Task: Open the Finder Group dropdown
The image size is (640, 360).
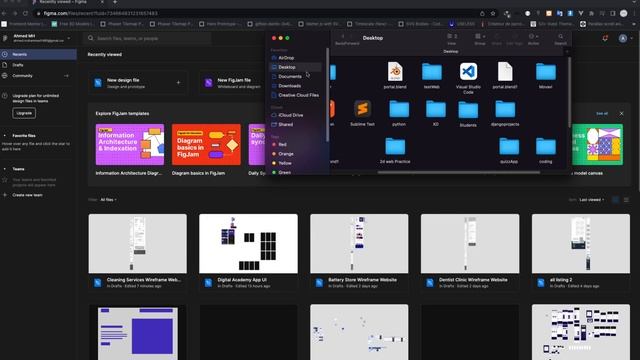Action: [480, 37]
